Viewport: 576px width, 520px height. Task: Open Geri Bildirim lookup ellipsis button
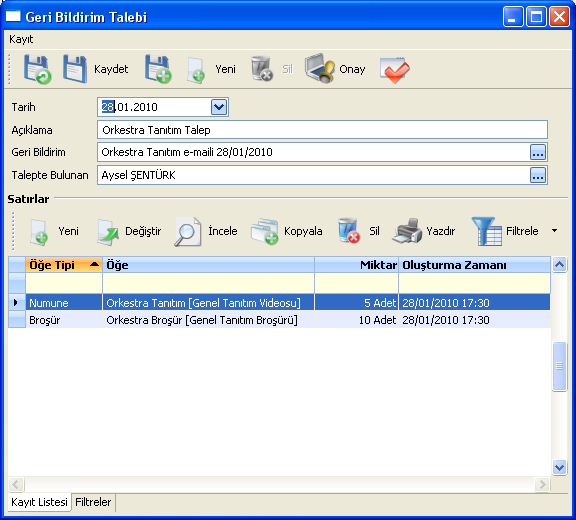[x=538, y=152]
